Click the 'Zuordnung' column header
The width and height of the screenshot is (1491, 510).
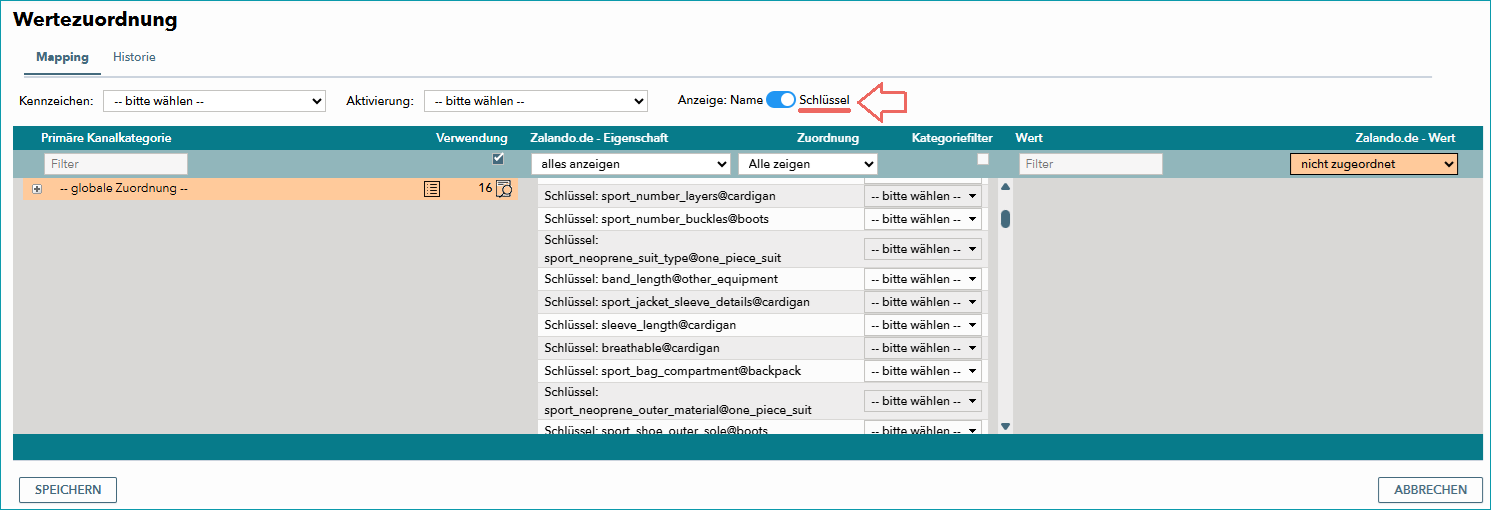pos(827,138)
